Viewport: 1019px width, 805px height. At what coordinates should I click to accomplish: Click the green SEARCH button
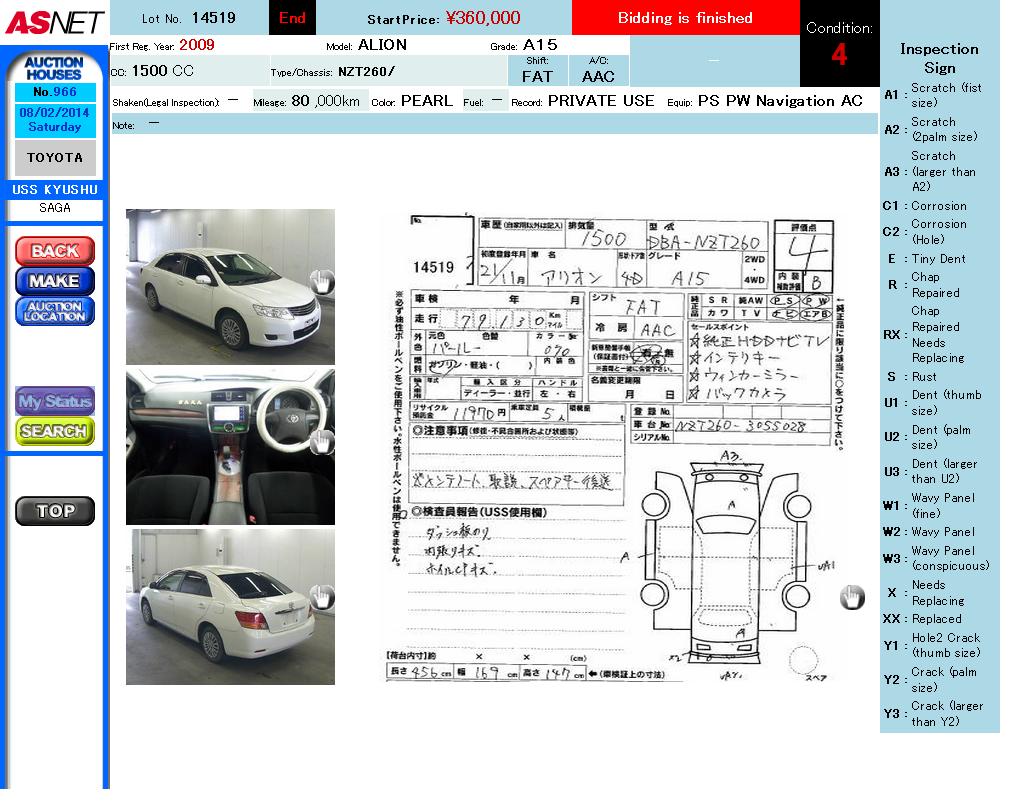pos(55,431)
